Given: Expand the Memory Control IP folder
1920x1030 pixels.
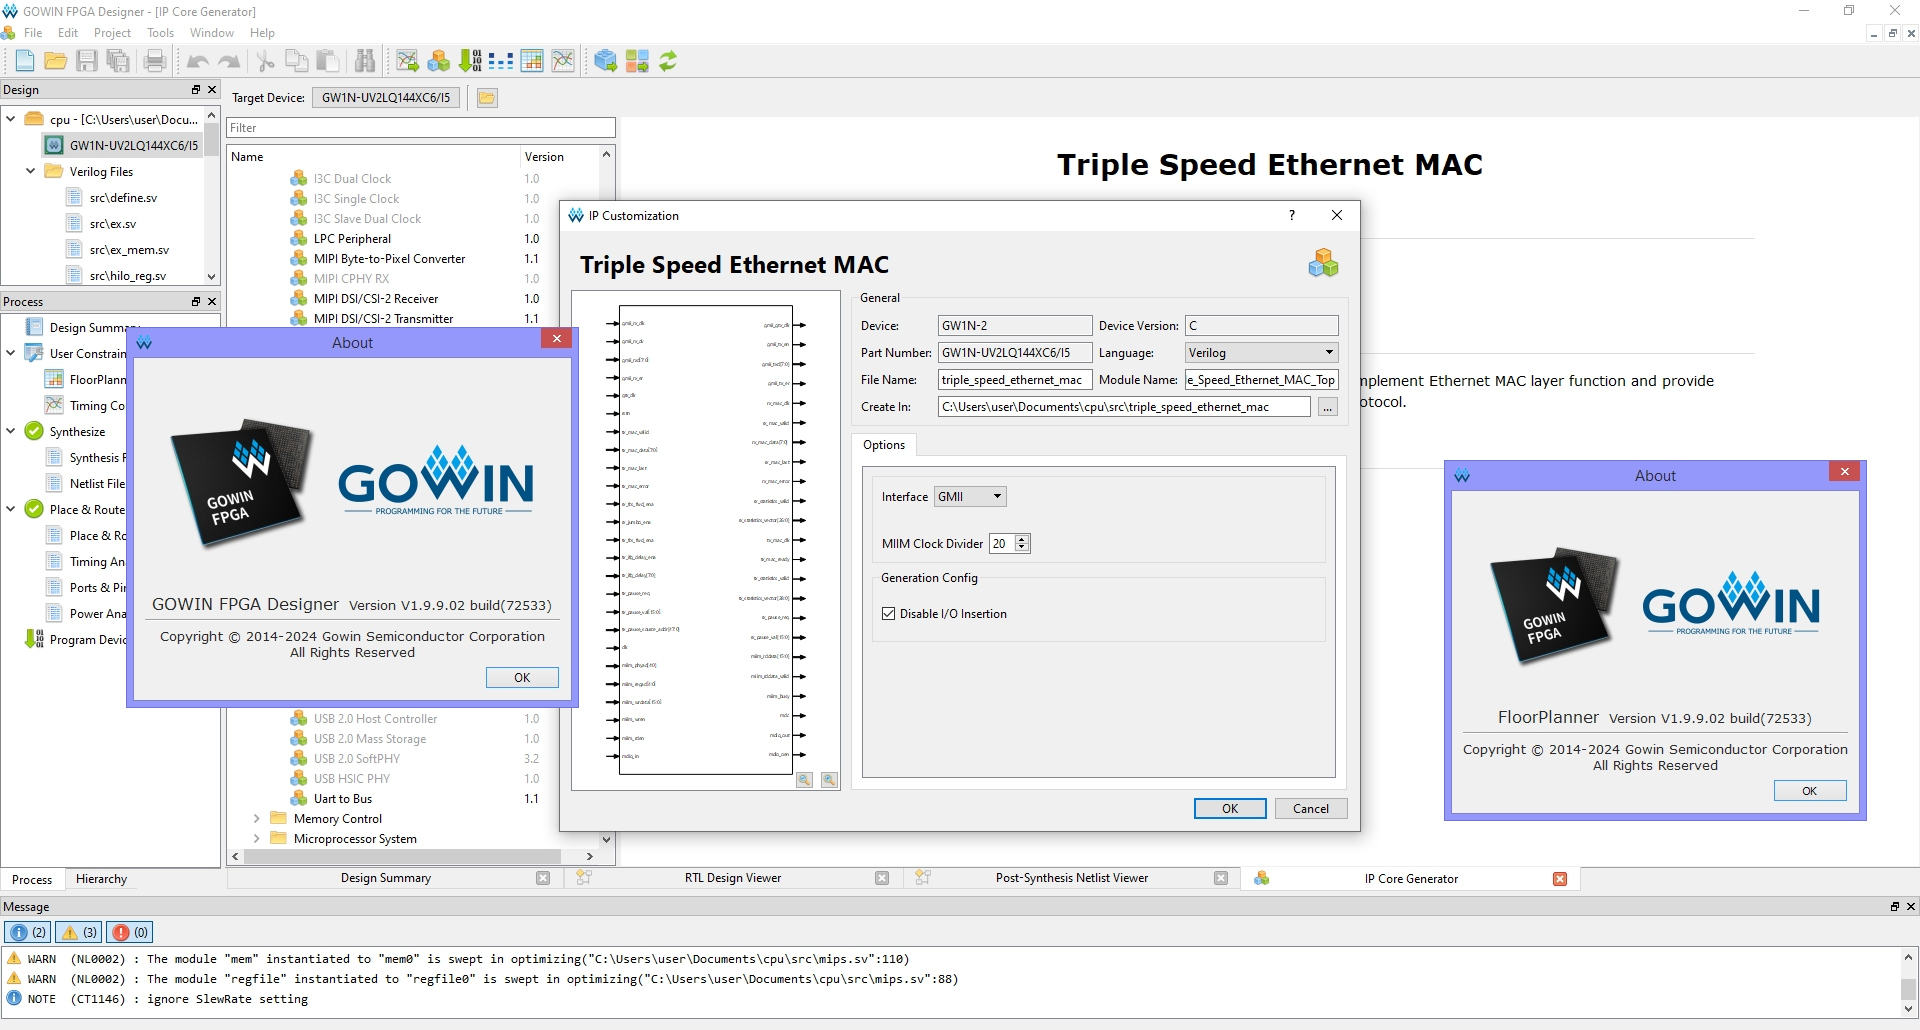Looking at the screenshot, I should tap(257, 819).
